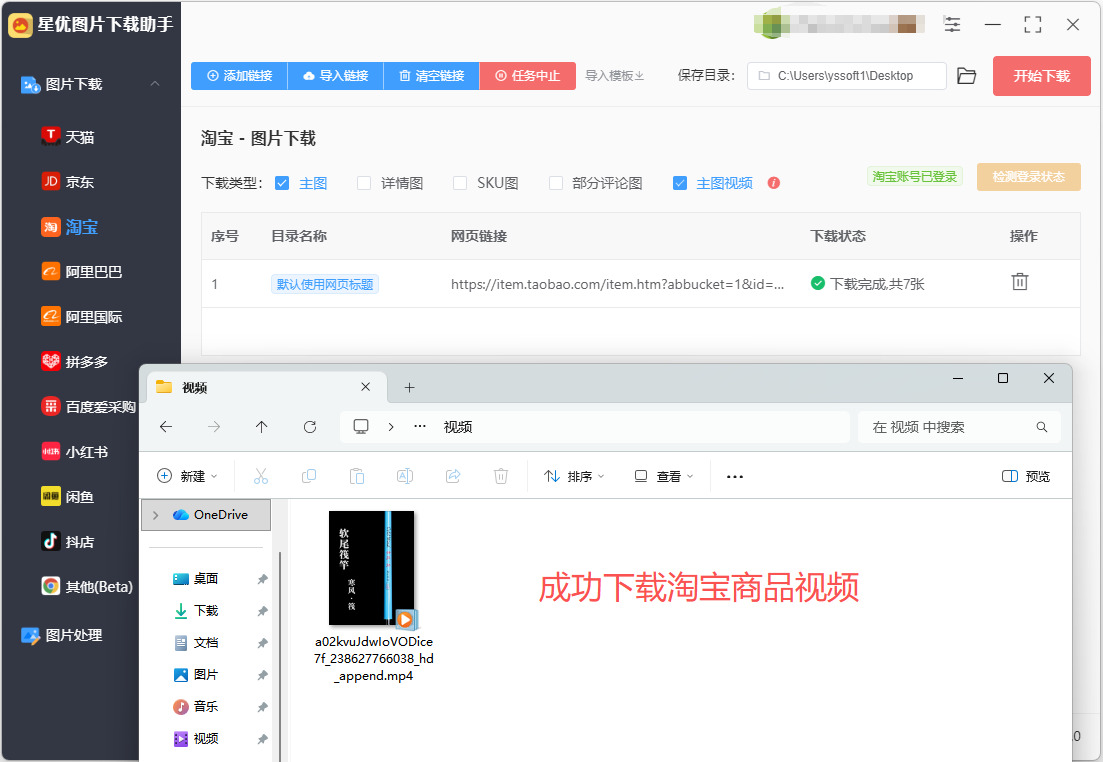Click the a02kvuJdwIoVODice7f mp4 file name

(x=374, y=659)
